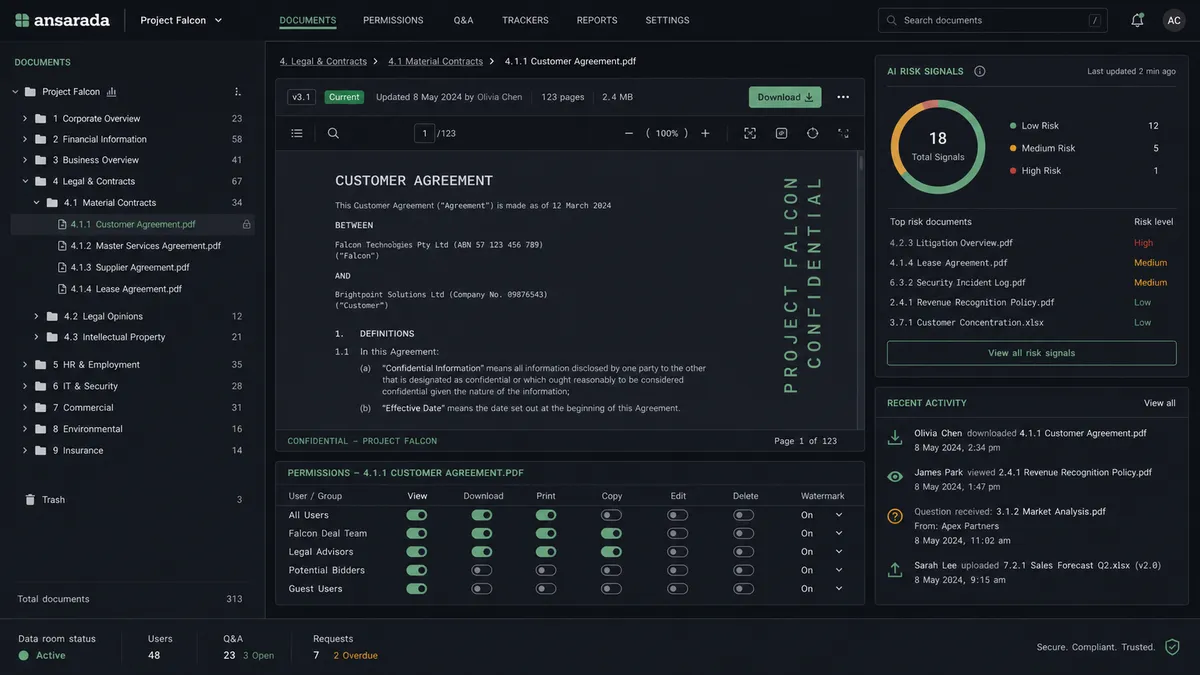Open Watermark dropdown for Guest Users
The image size is (1200, 675).
[x=838, y=589]
